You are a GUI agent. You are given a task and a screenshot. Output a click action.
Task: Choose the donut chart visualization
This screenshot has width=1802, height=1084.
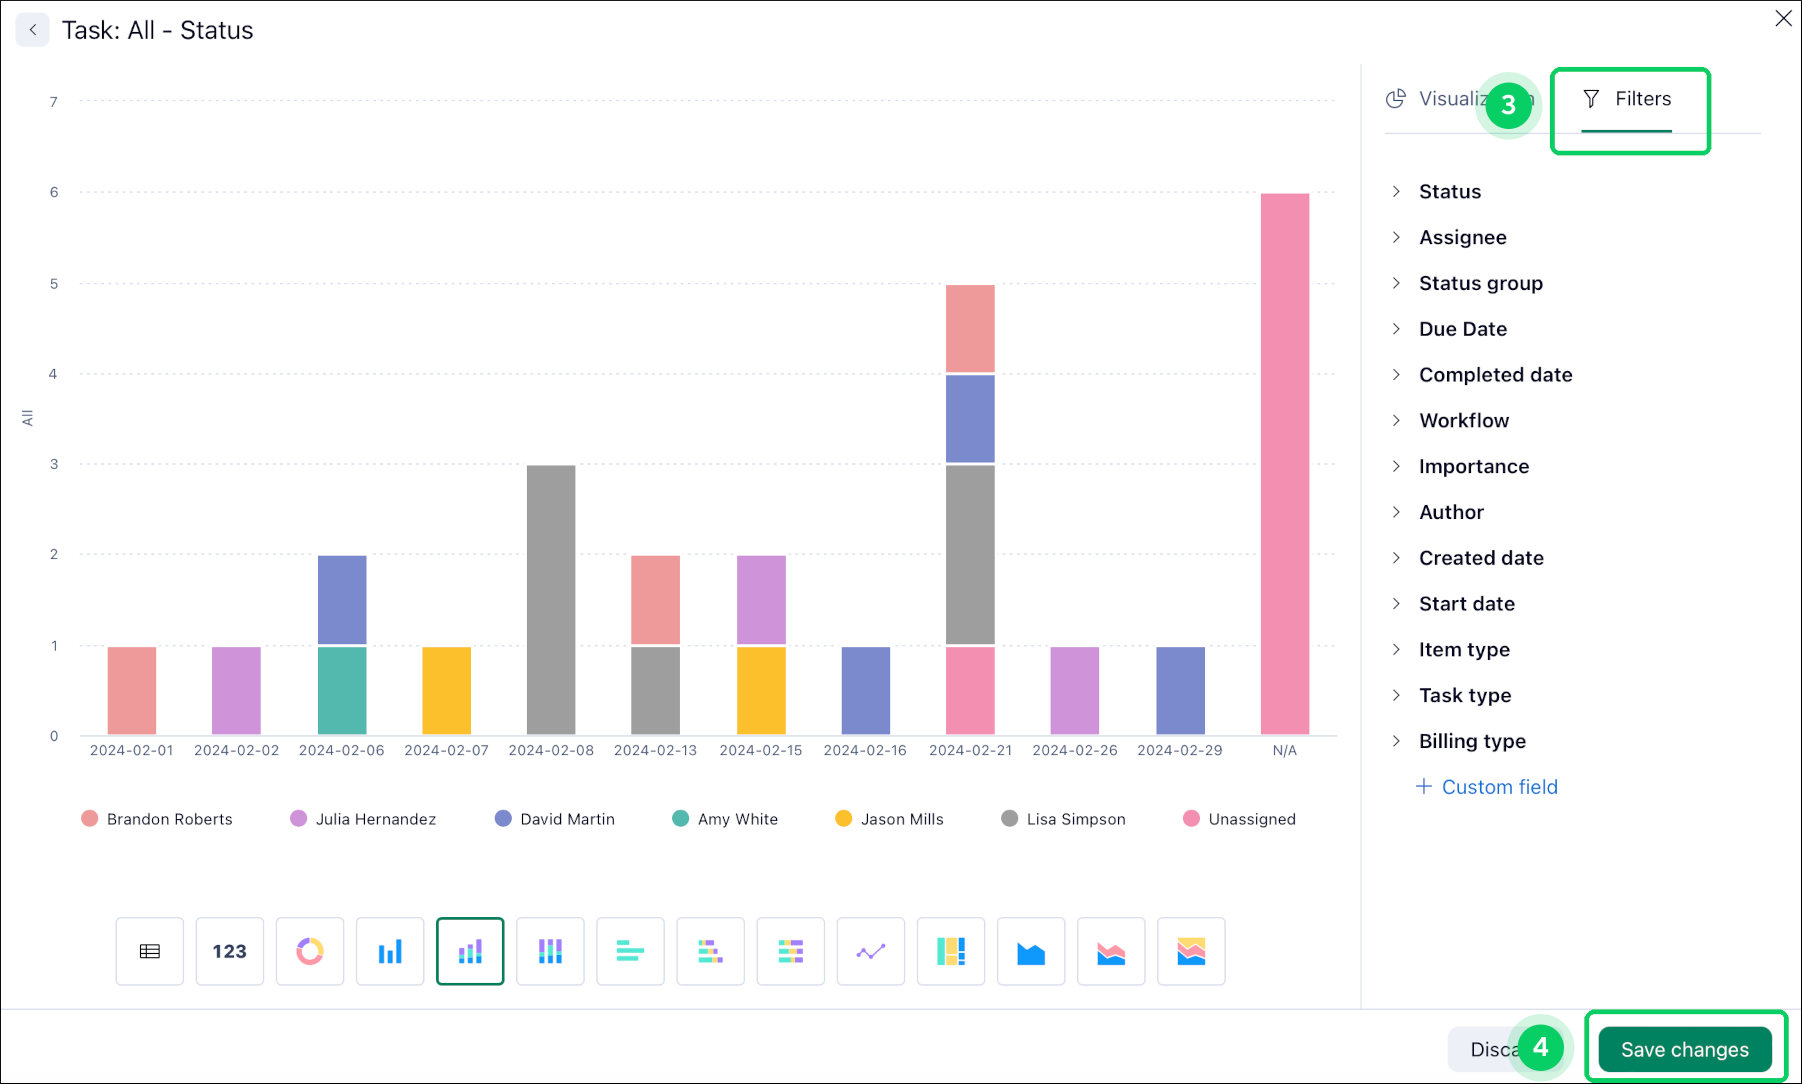pos(310,951)
